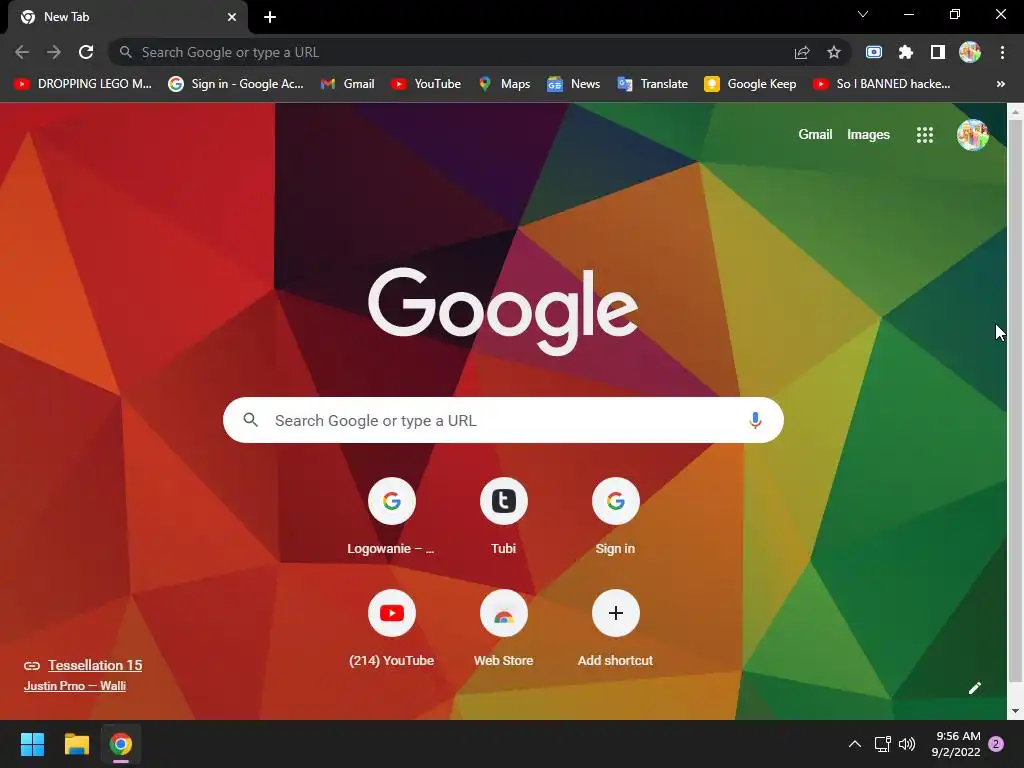Open the Translate bookmark
Image resolution: width=1024 pixels, height=768 pixels.
652,84
